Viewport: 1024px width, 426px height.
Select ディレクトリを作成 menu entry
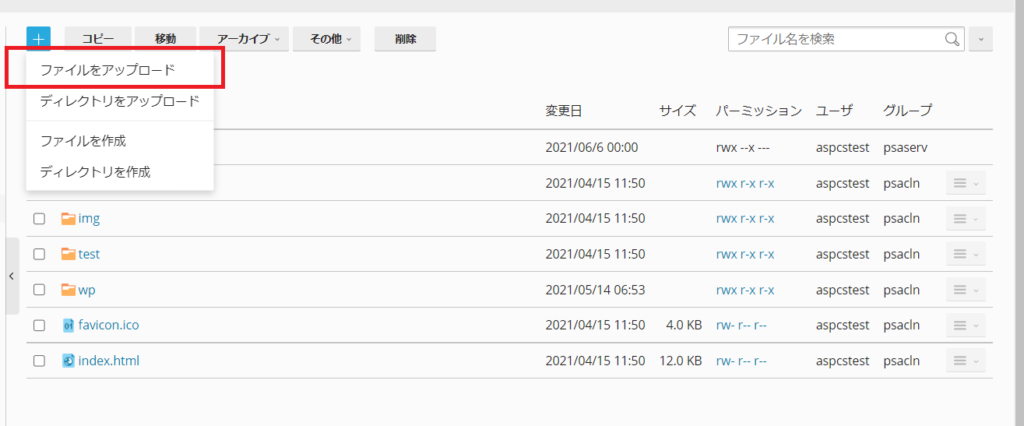coord(95,172)
